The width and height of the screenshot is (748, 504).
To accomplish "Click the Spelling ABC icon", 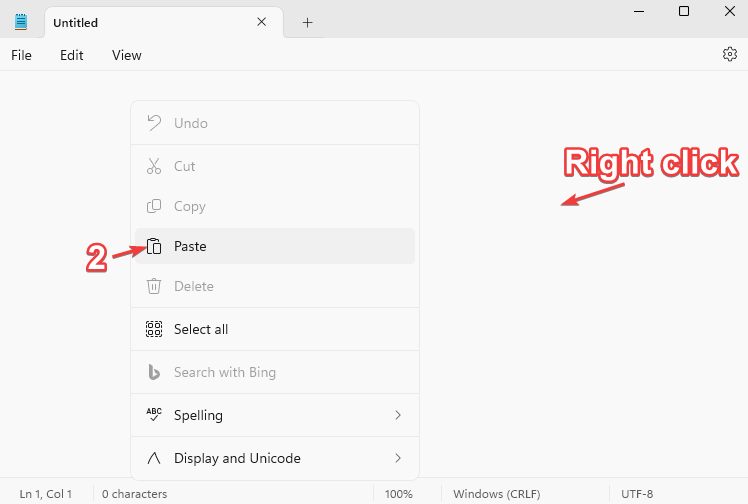I will click(154, 415).
